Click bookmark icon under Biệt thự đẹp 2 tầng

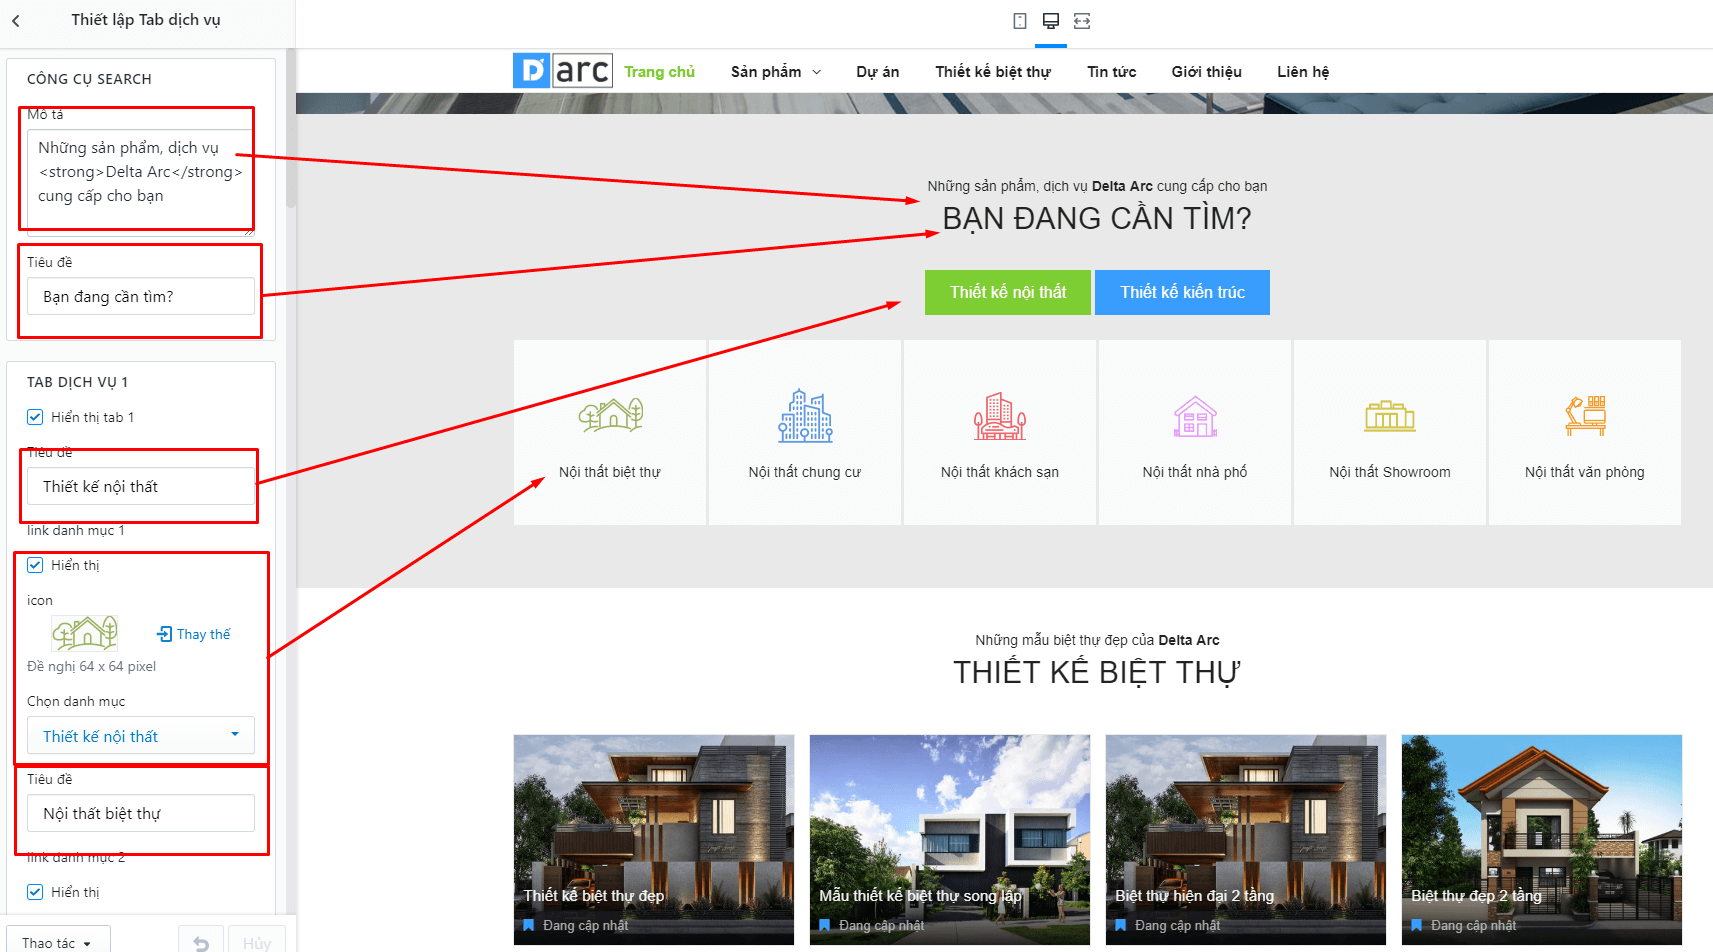click(1417, 925)
